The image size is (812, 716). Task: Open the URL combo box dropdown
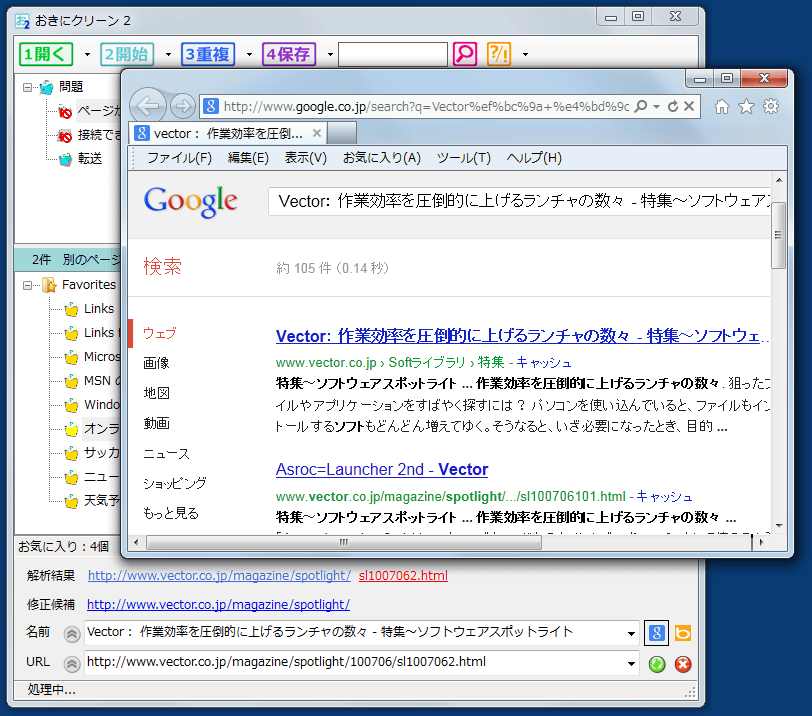(x=631, y=664)
